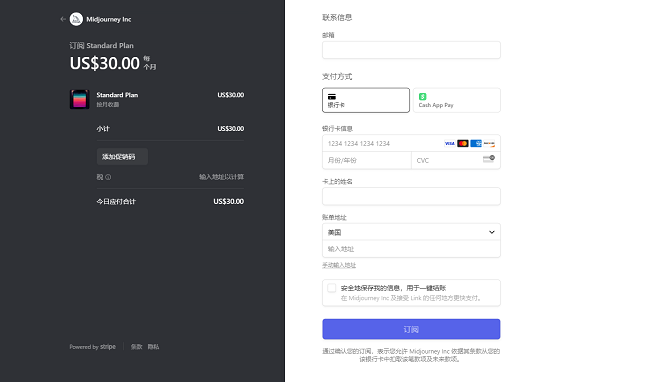Click the Mastercard logo

click(463, 143)
